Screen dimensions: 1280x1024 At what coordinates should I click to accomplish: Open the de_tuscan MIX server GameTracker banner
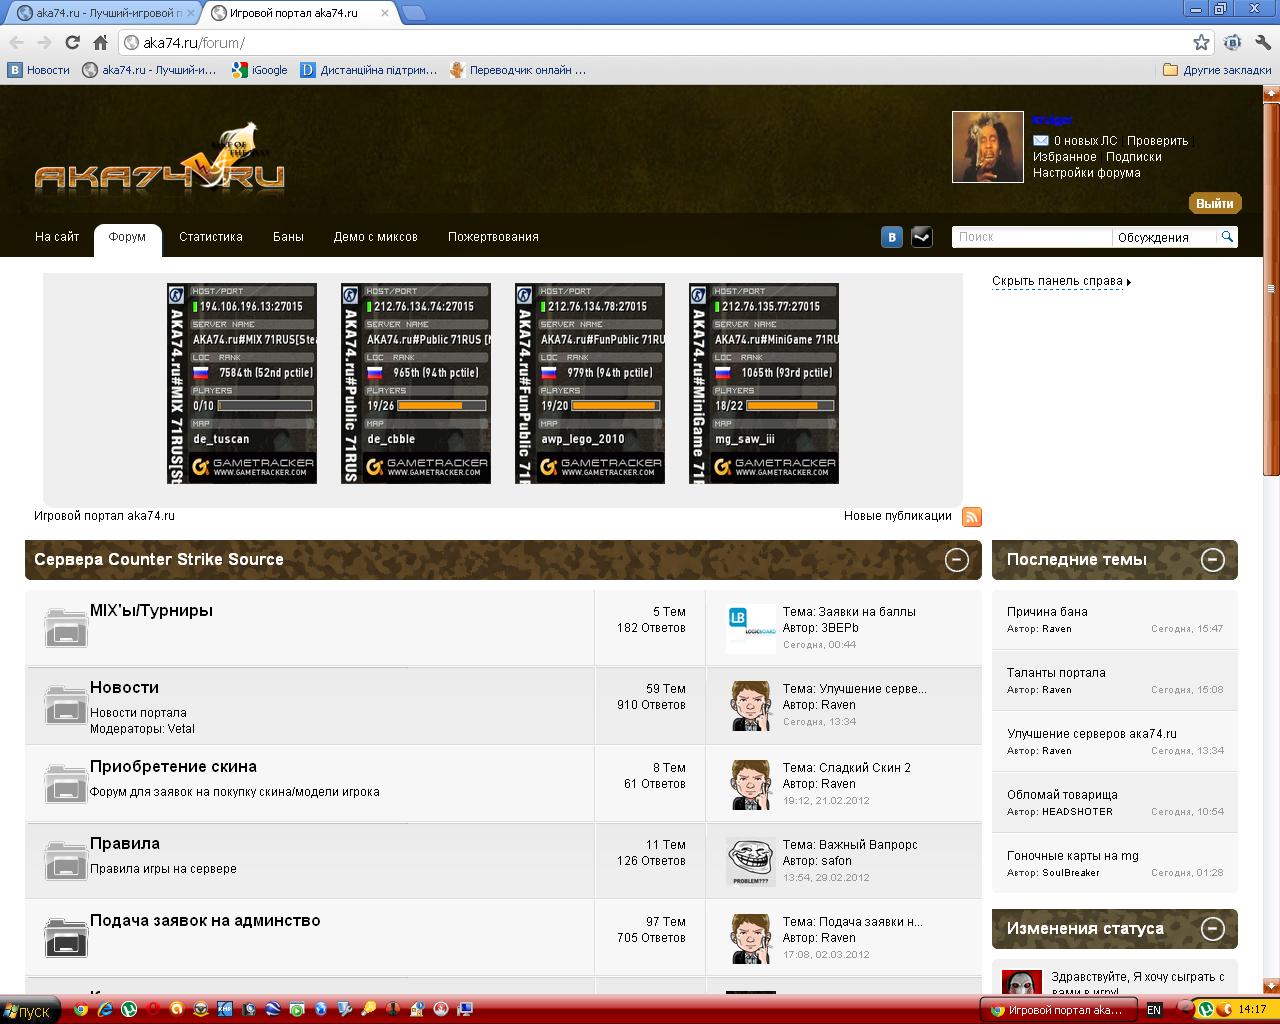coord(242,384)
